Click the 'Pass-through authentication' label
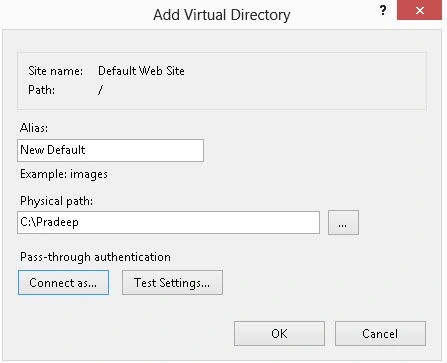Viewport: 447px width, 363px height. (95, 257)
